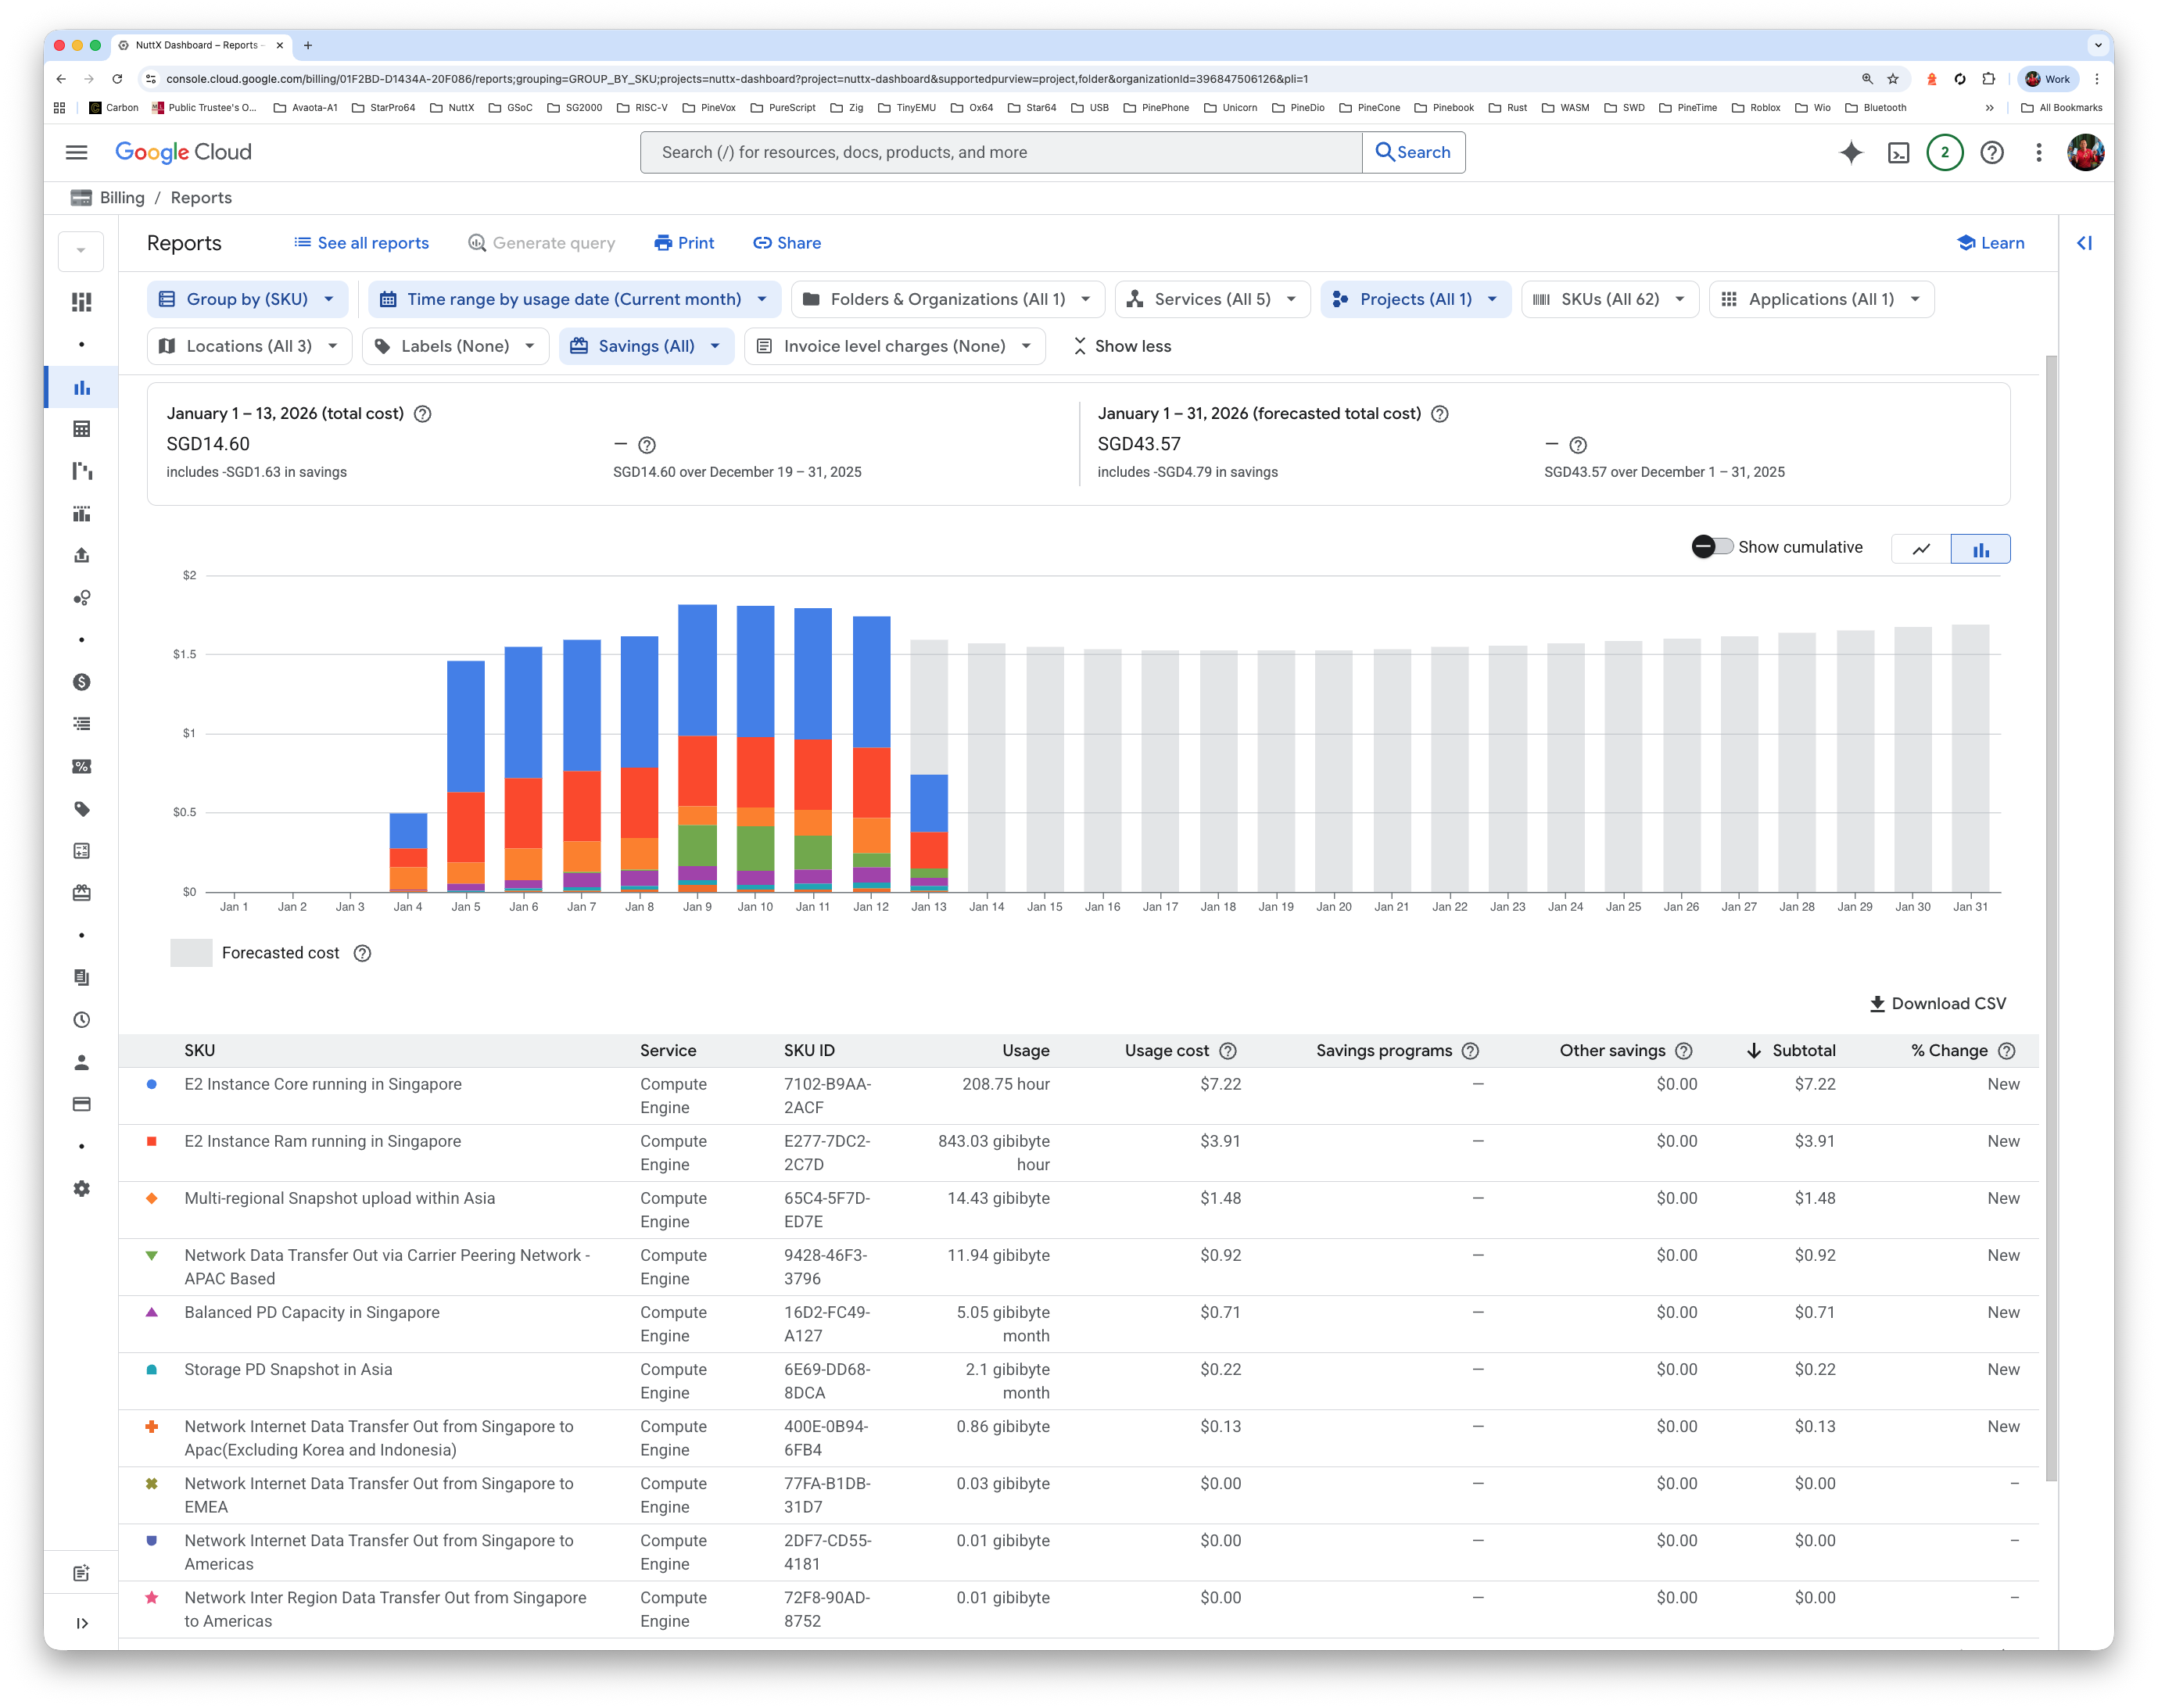Select the dollar-sign Pricing icon in sidebar
The width and height of the screenshot is (2158, 1708).
(81, 681)
